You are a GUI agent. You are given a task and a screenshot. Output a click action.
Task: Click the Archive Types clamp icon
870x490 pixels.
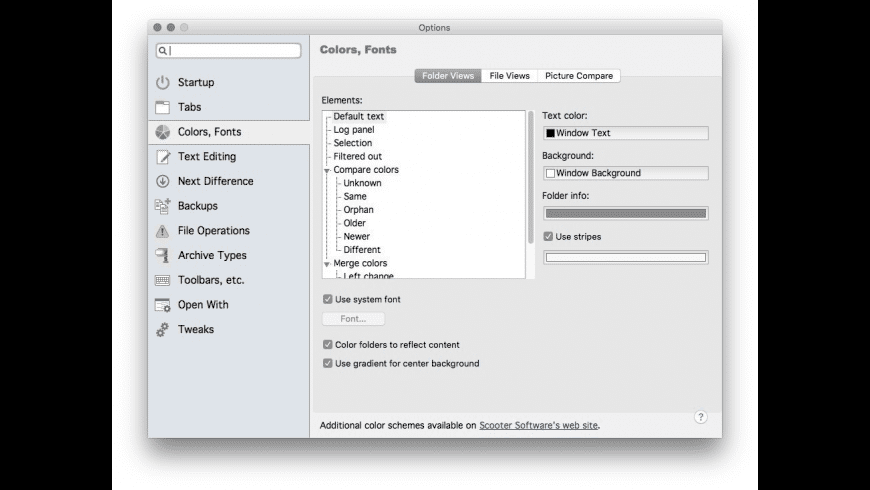point(163,255)
